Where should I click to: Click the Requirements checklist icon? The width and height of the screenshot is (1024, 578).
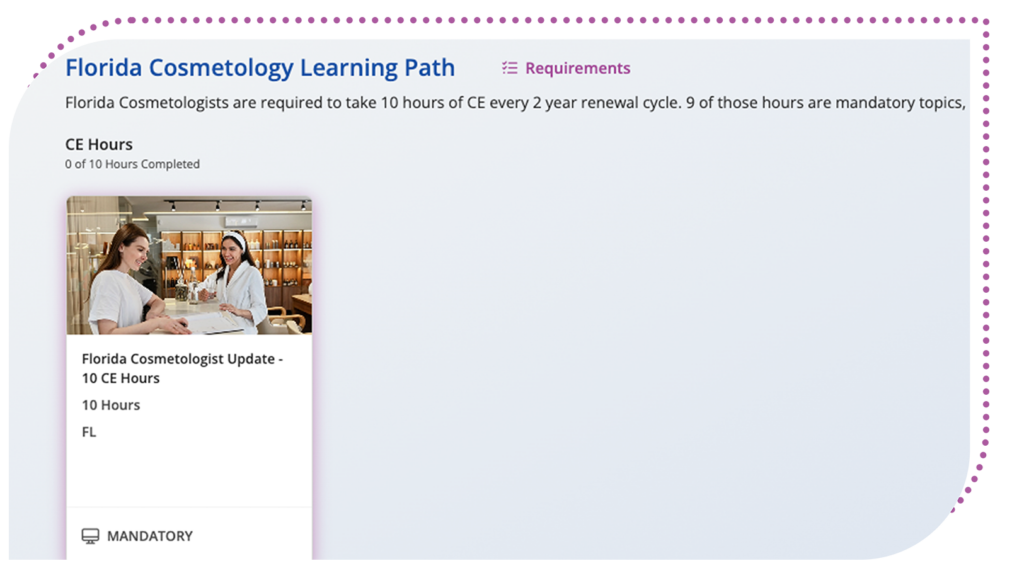point(509,68)
